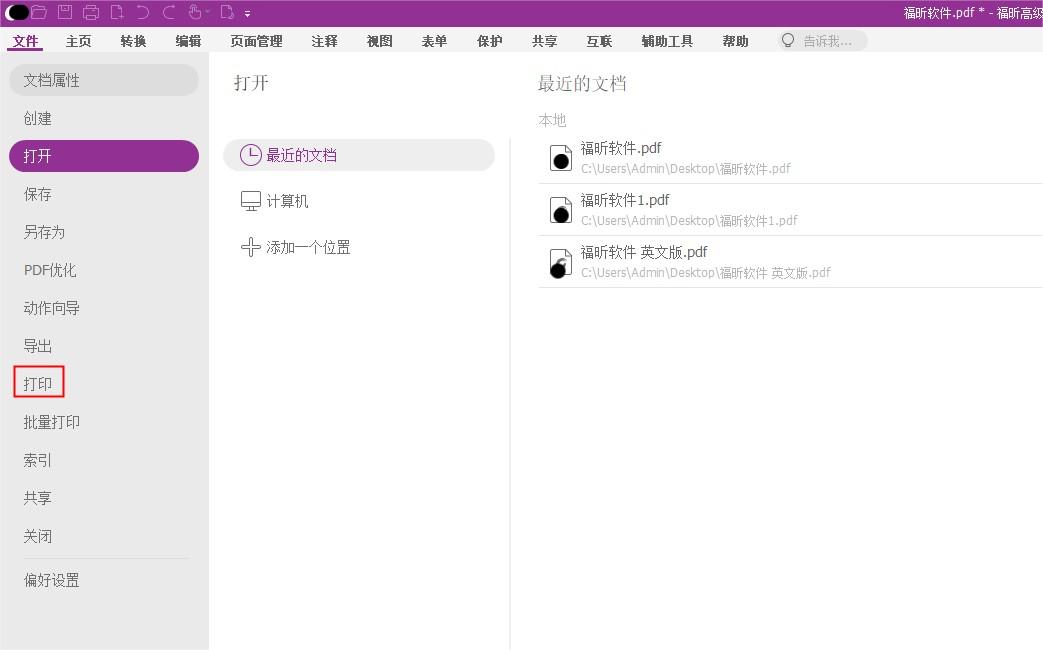Viewport: 1043px width, 650px height.
Task: Switch to the 主页 ribbon tab
Action: coord(78,41)
